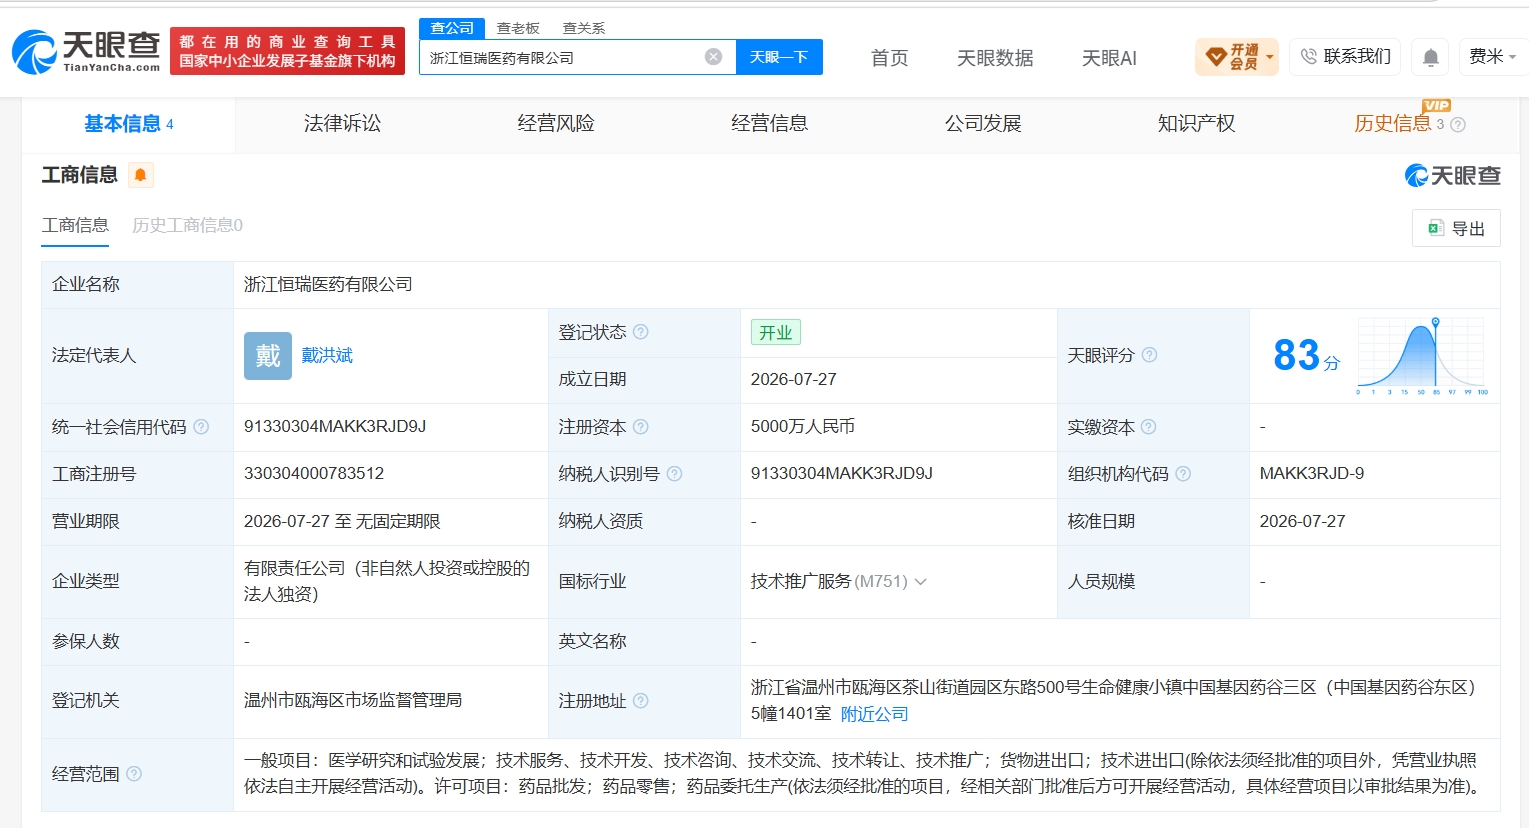Open 附近公司 link

[875, 714]
